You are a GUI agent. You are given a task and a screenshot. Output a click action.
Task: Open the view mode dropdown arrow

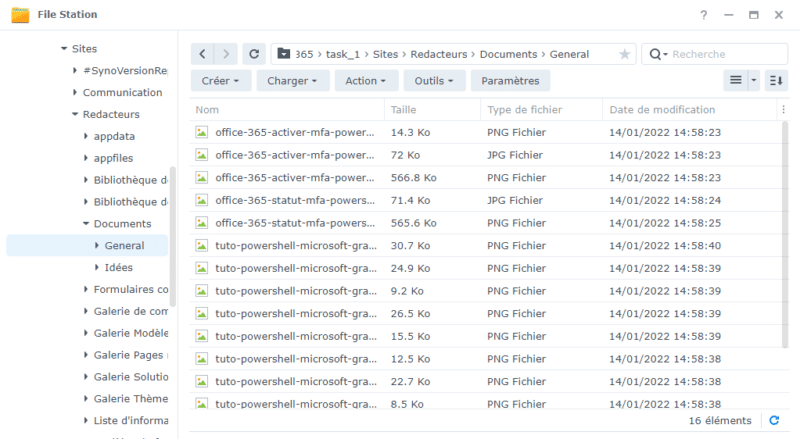tap(754, 81)
